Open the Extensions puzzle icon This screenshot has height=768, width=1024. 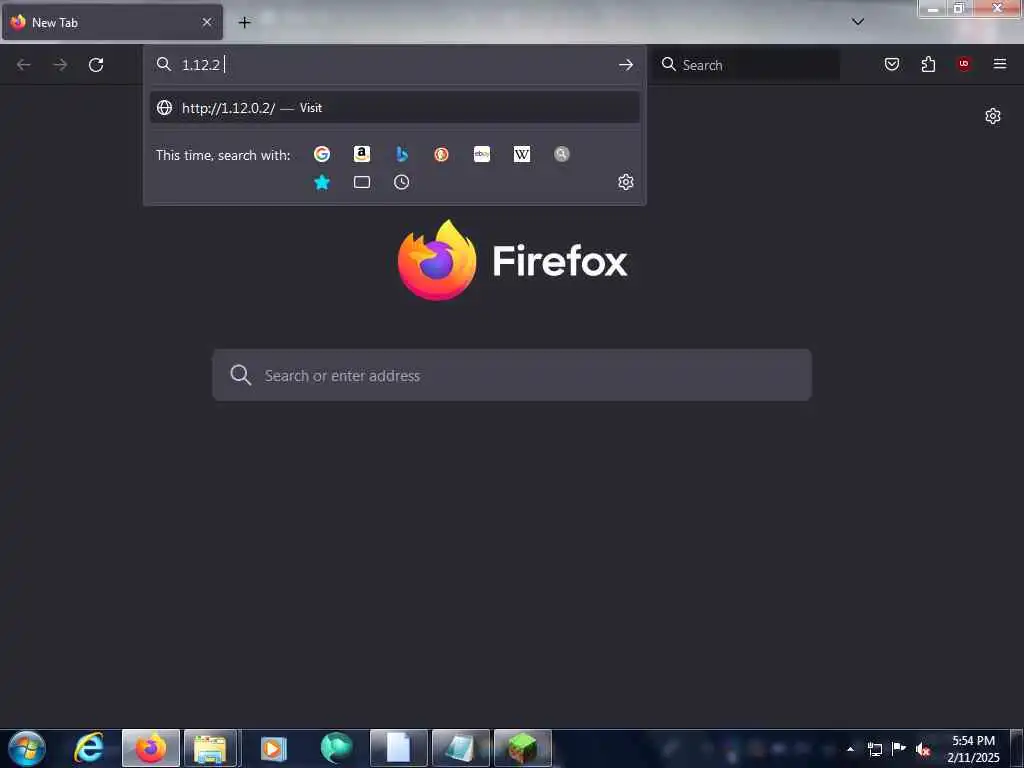(x=928, y=64)
